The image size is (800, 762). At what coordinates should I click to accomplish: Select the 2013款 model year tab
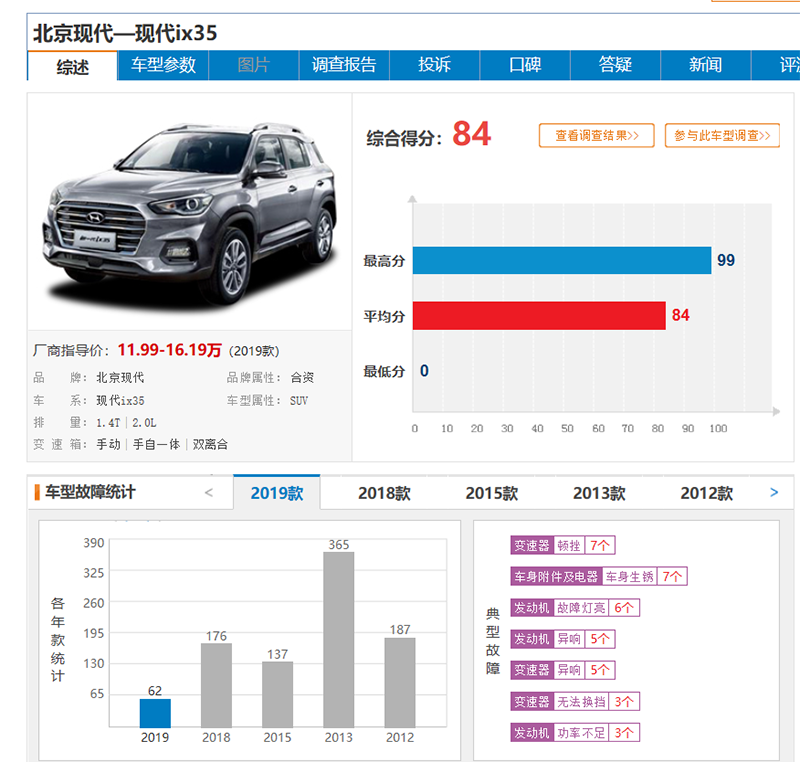pos(599,493)
